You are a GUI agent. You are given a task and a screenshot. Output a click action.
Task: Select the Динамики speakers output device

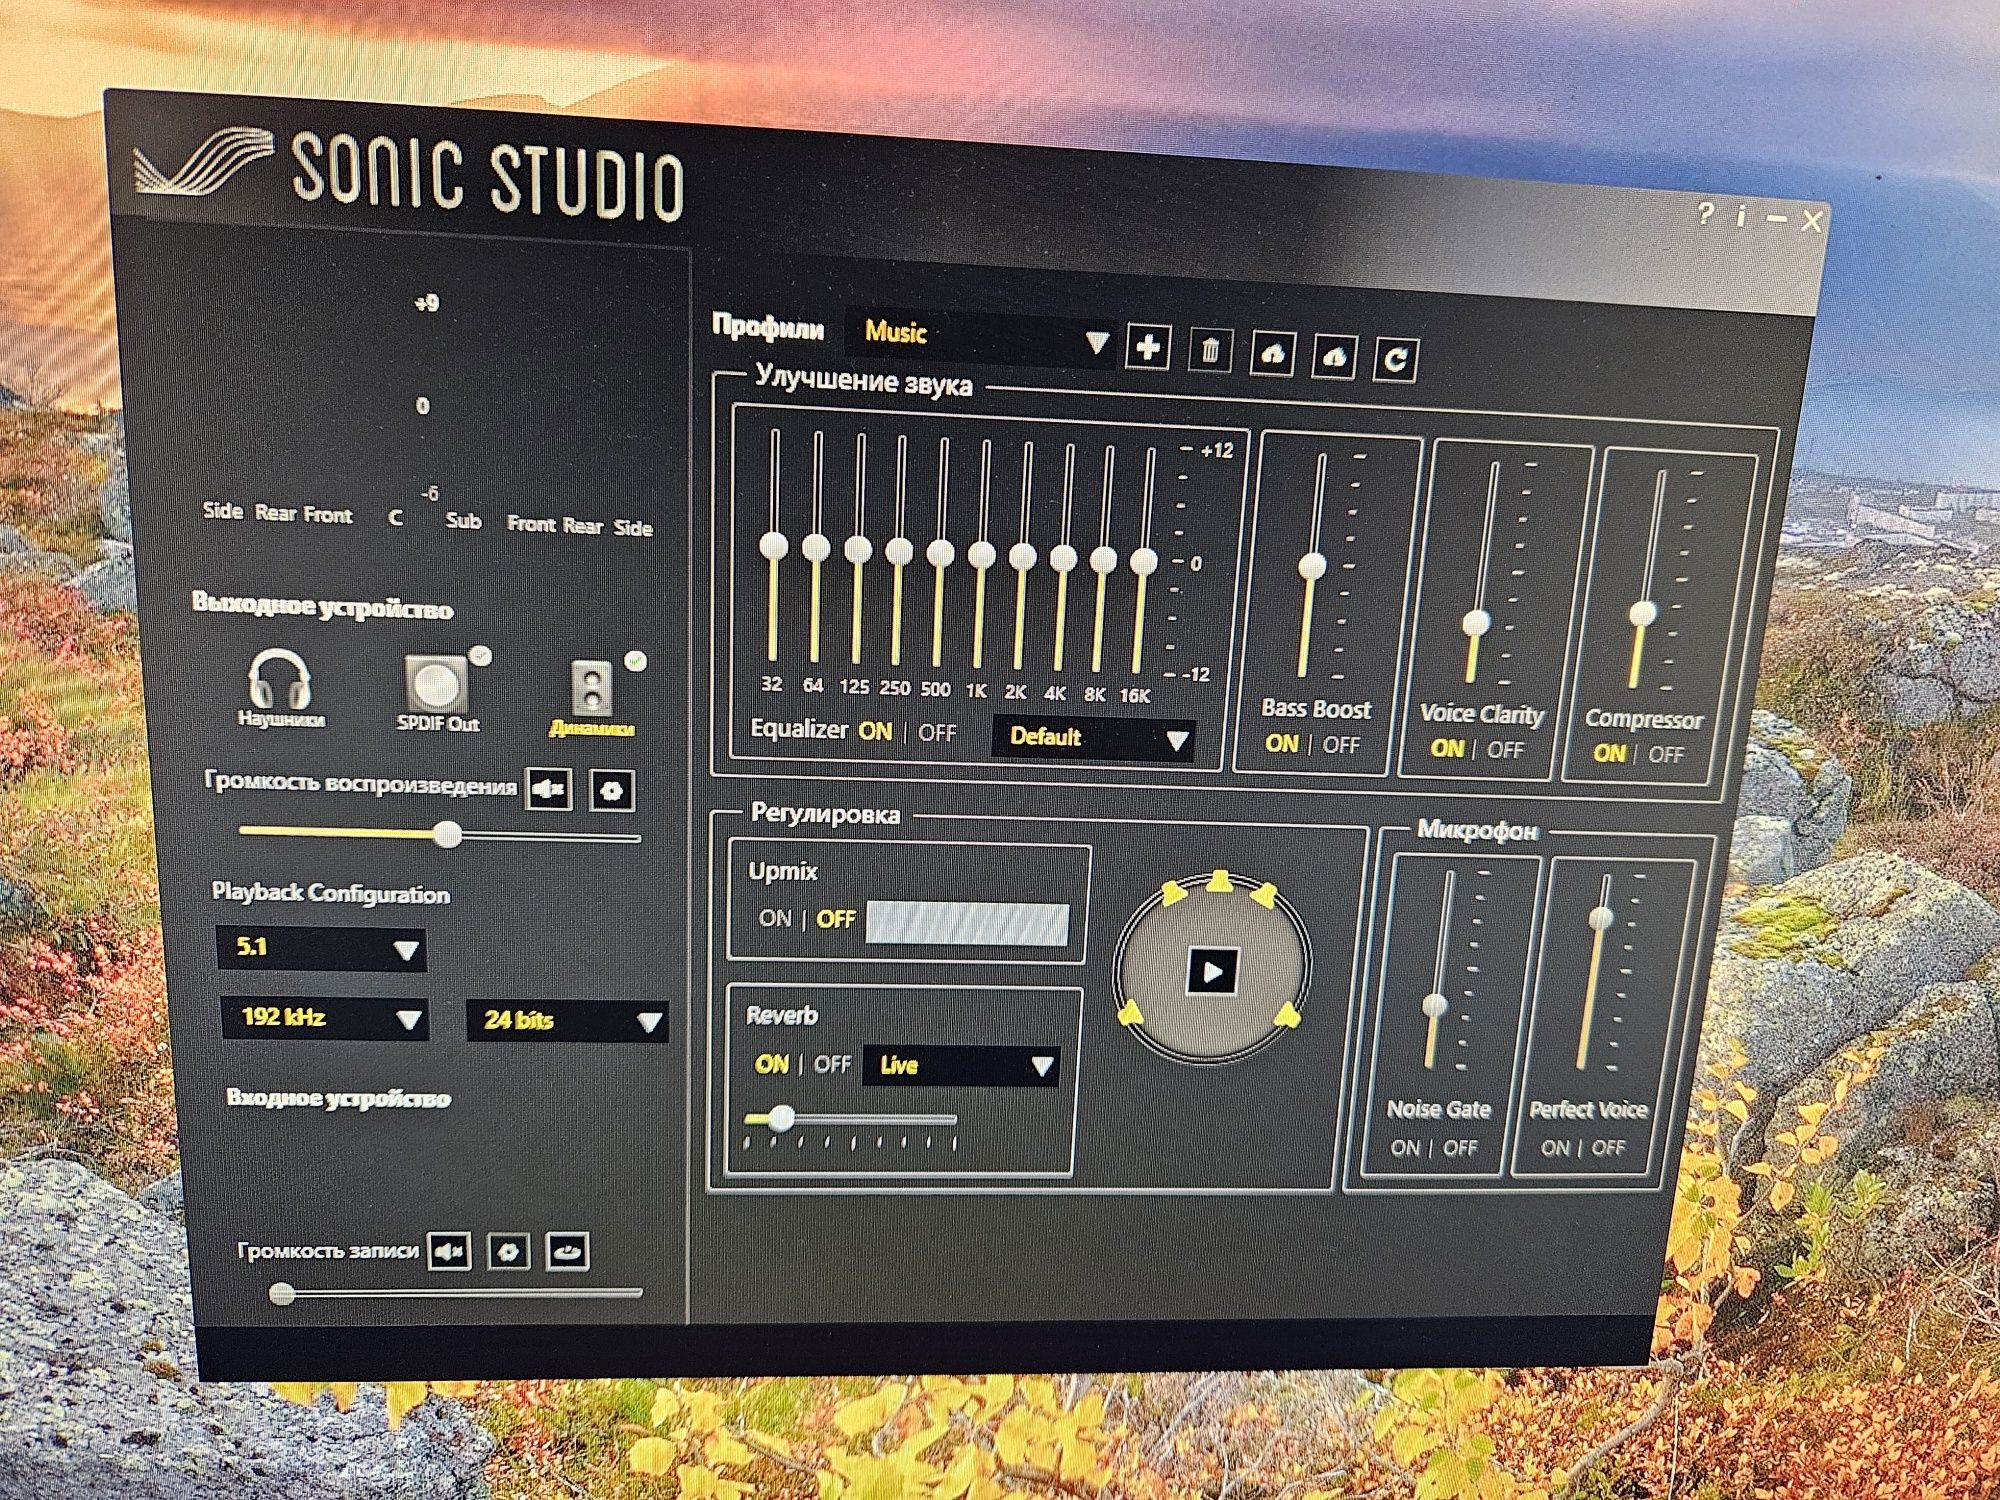[592, 698]
